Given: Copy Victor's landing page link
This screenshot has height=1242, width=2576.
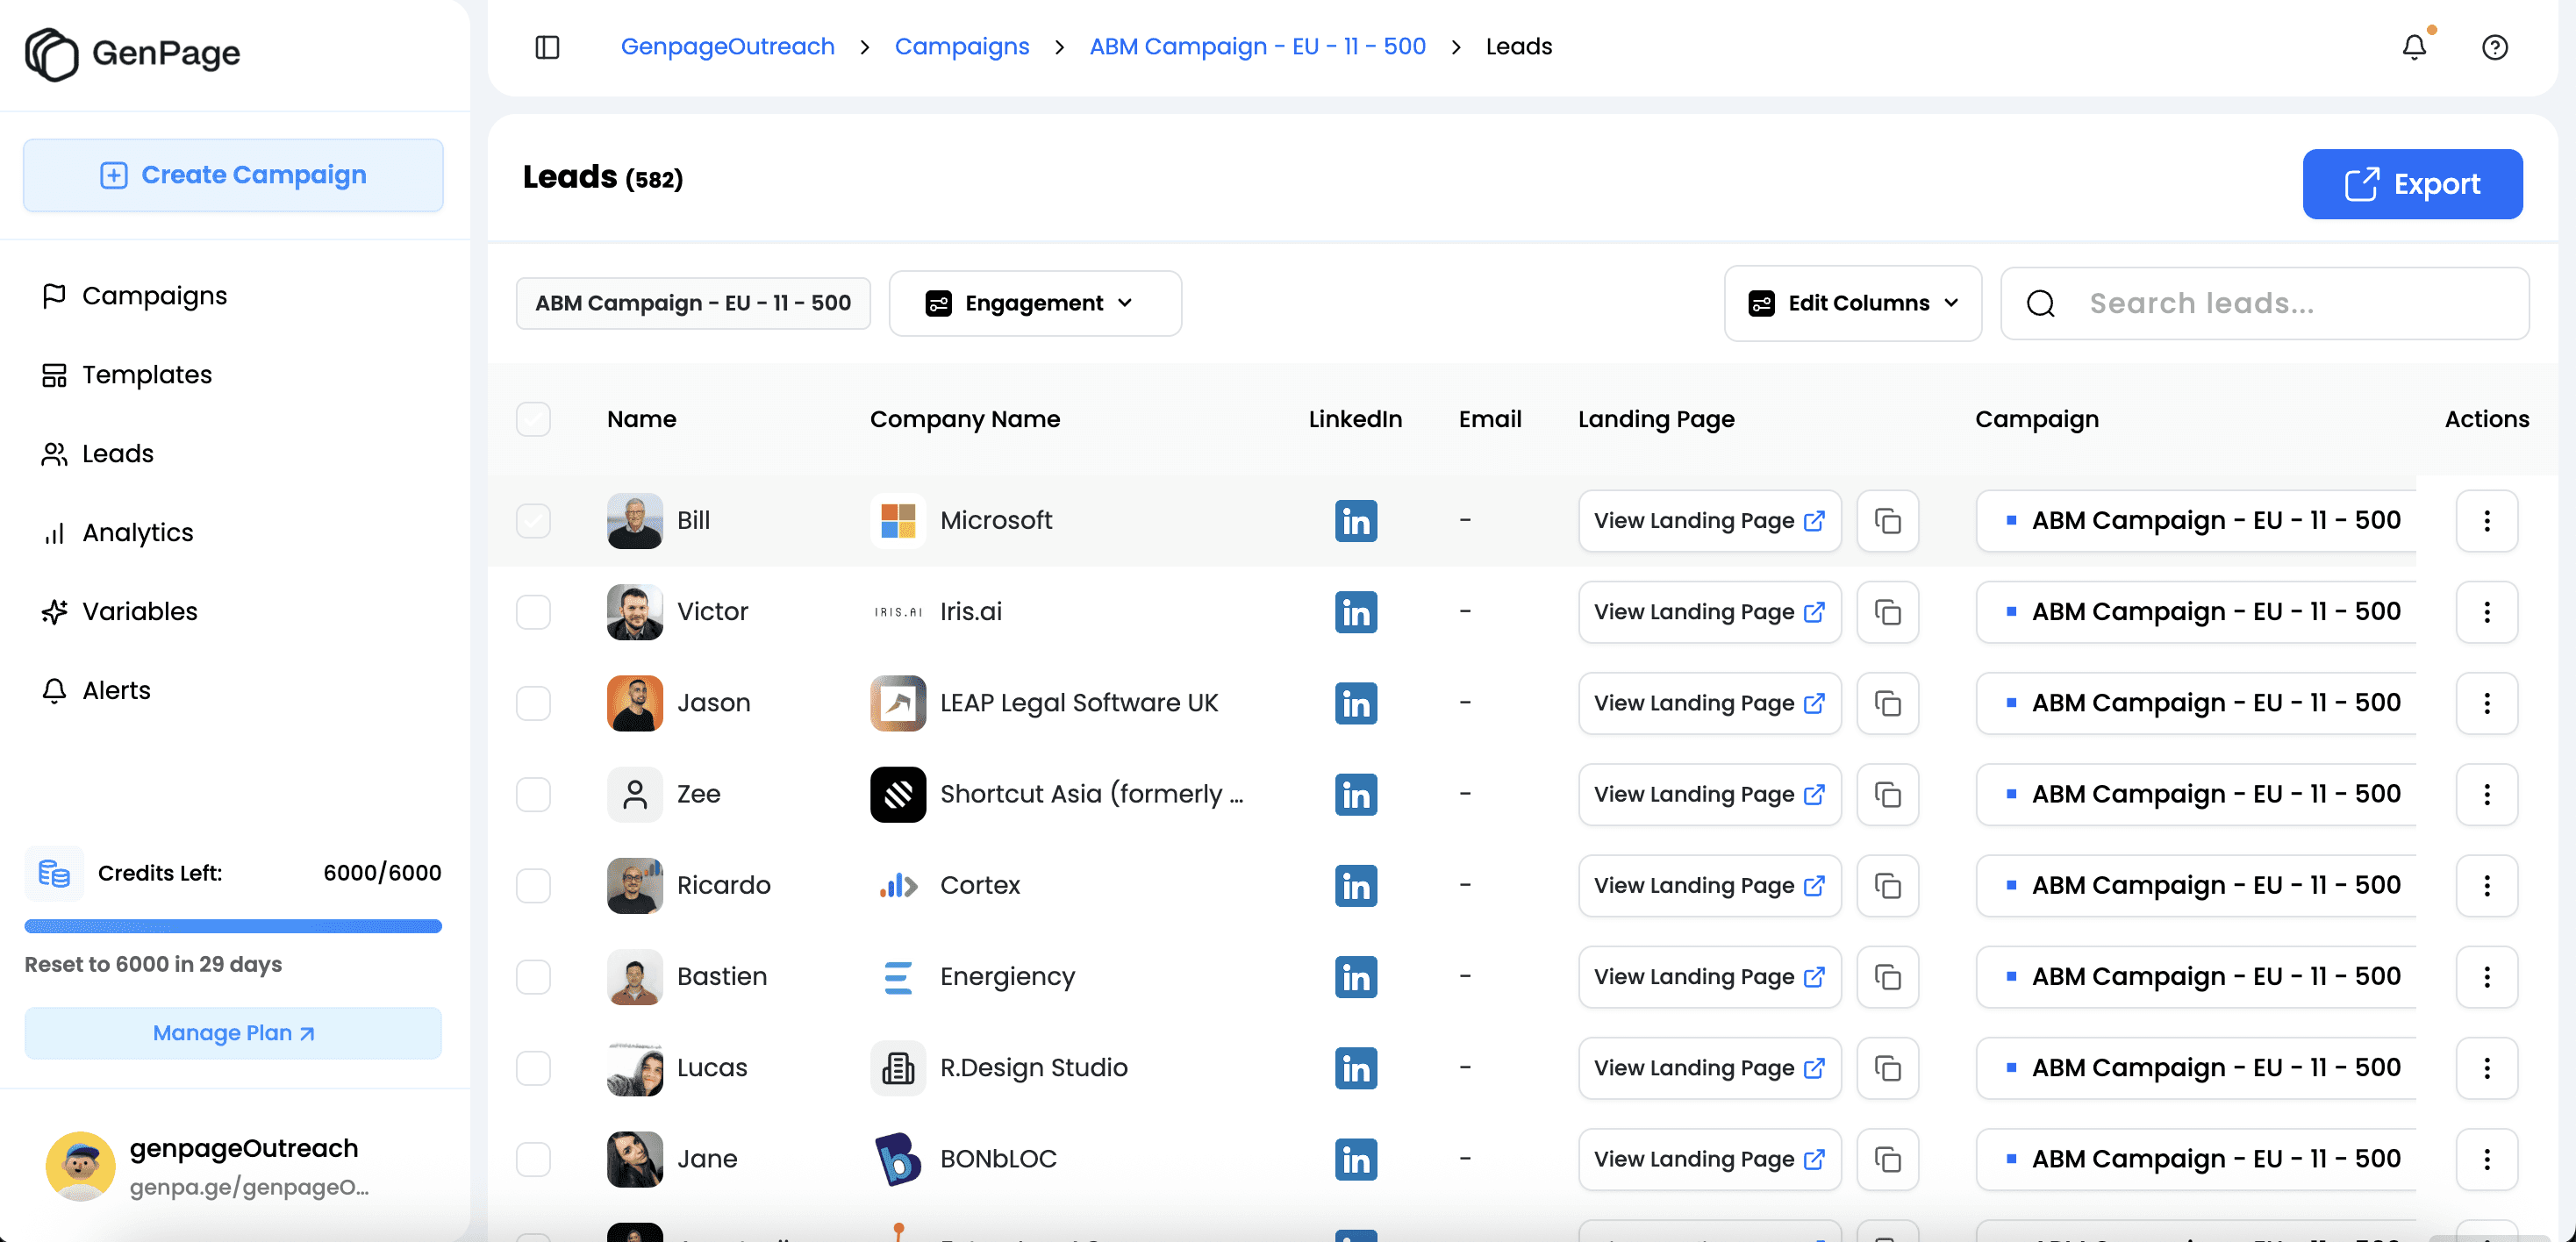Looking at the screenshot, I should [x=1887, y=612].
